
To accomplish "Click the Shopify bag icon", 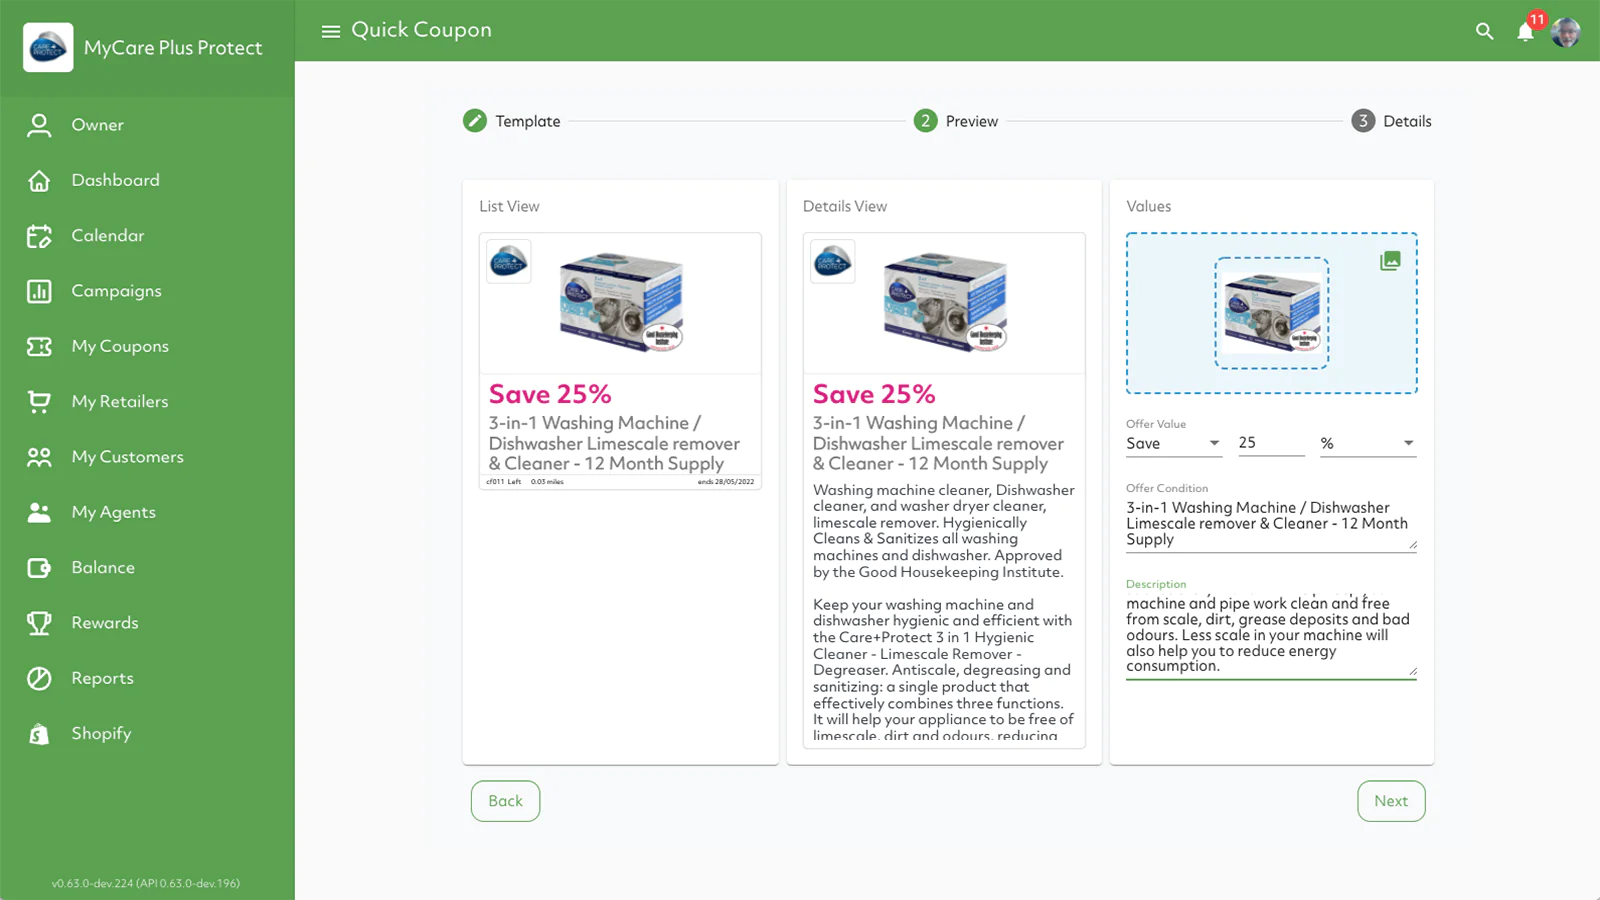I will (x=39, y=734).
